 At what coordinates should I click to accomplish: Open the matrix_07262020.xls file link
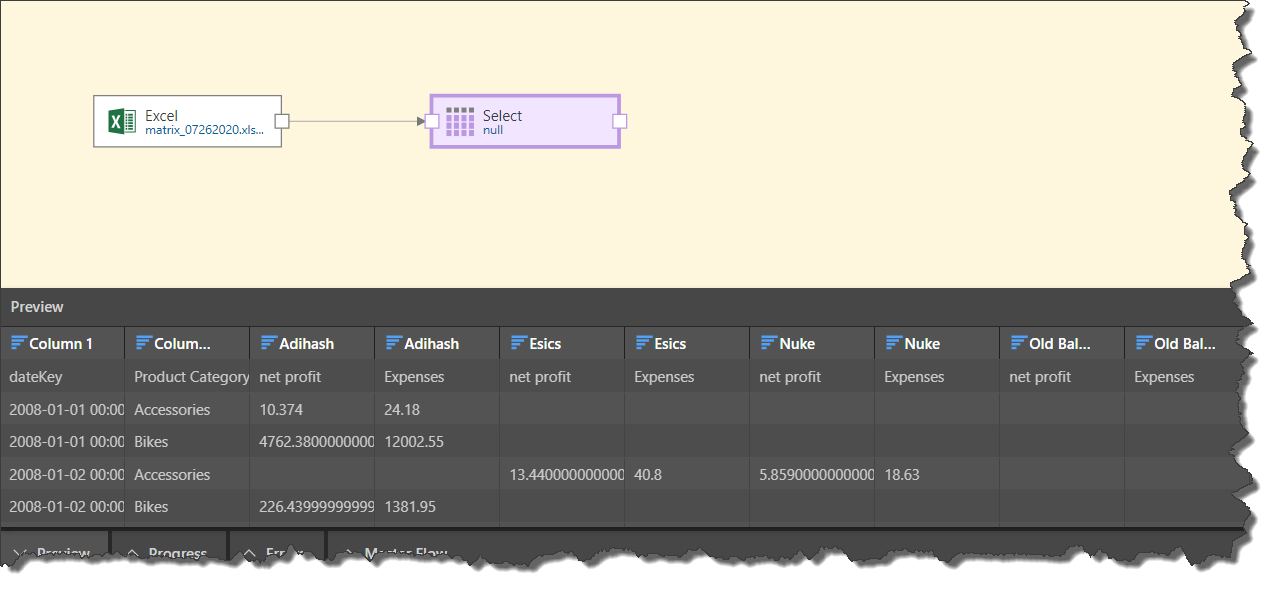204,130
